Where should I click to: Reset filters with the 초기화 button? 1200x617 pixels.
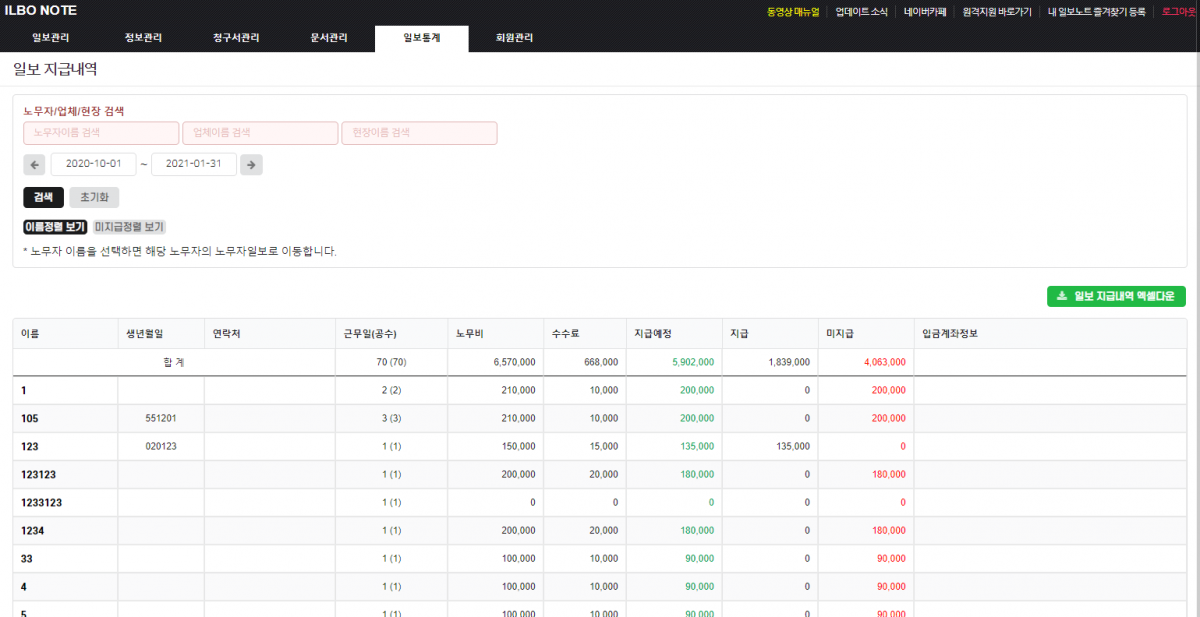[94, 197]
